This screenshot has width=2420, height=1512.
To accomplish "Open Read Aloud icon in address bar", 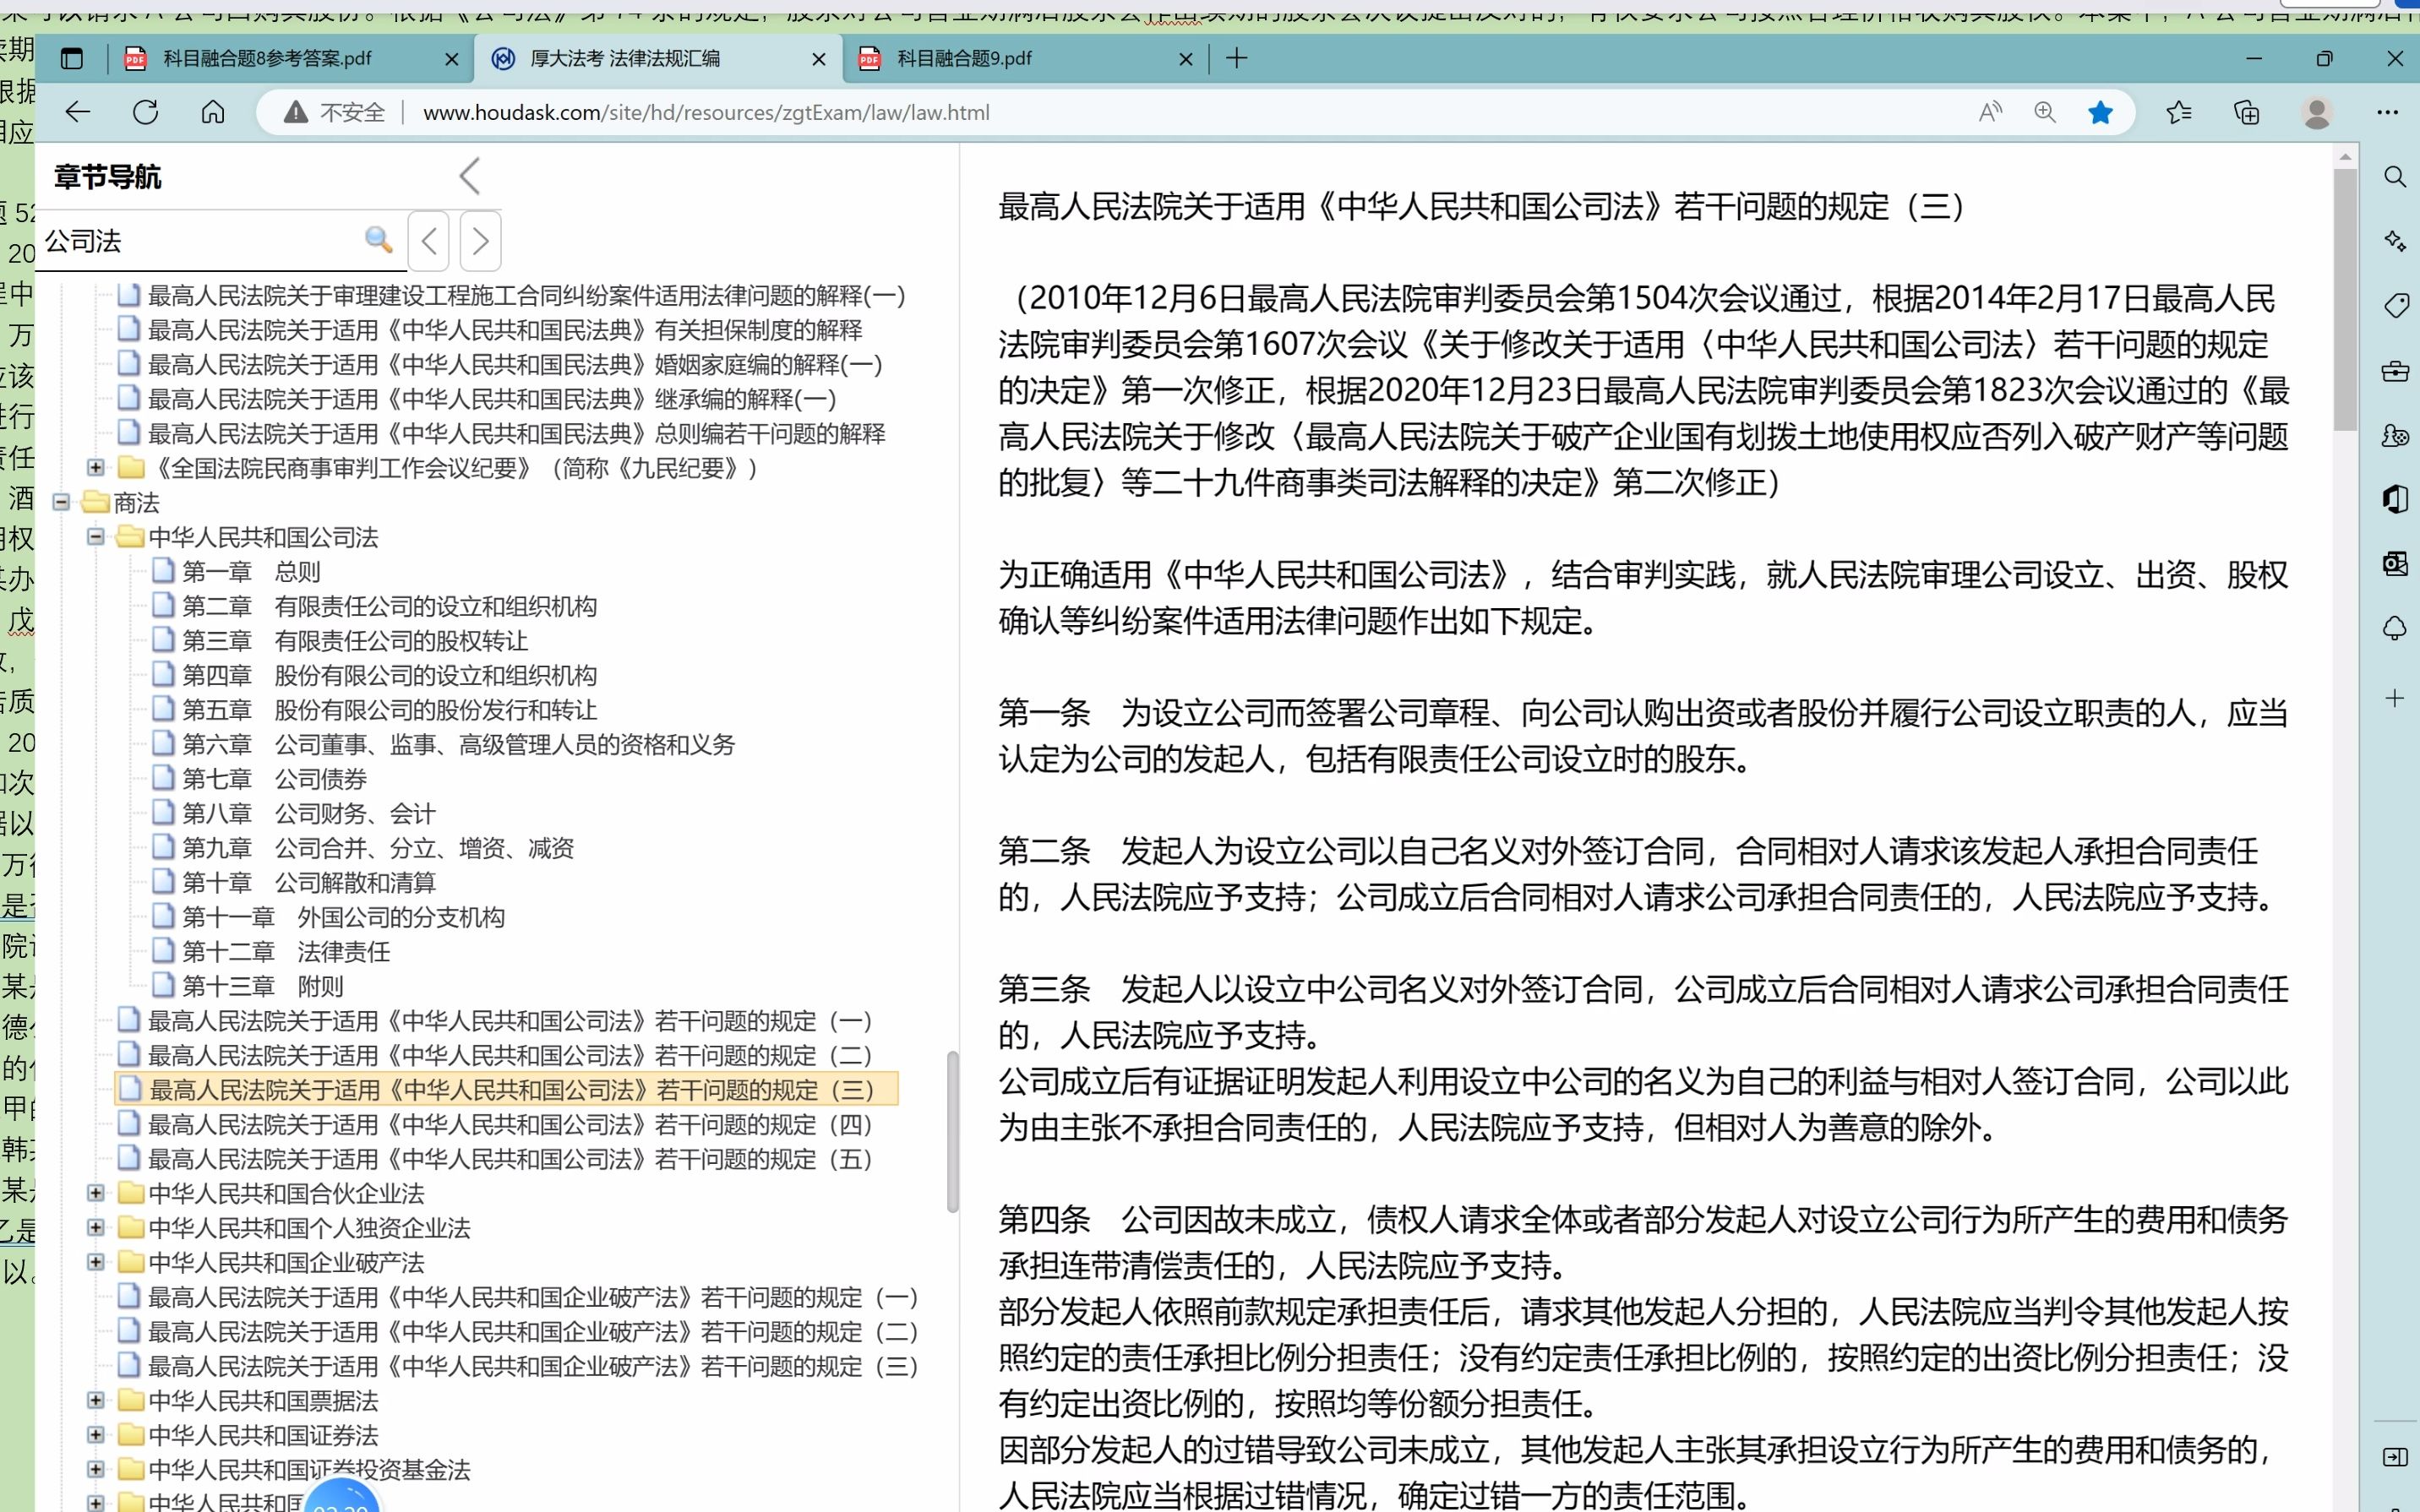I will coord(1990,112).
